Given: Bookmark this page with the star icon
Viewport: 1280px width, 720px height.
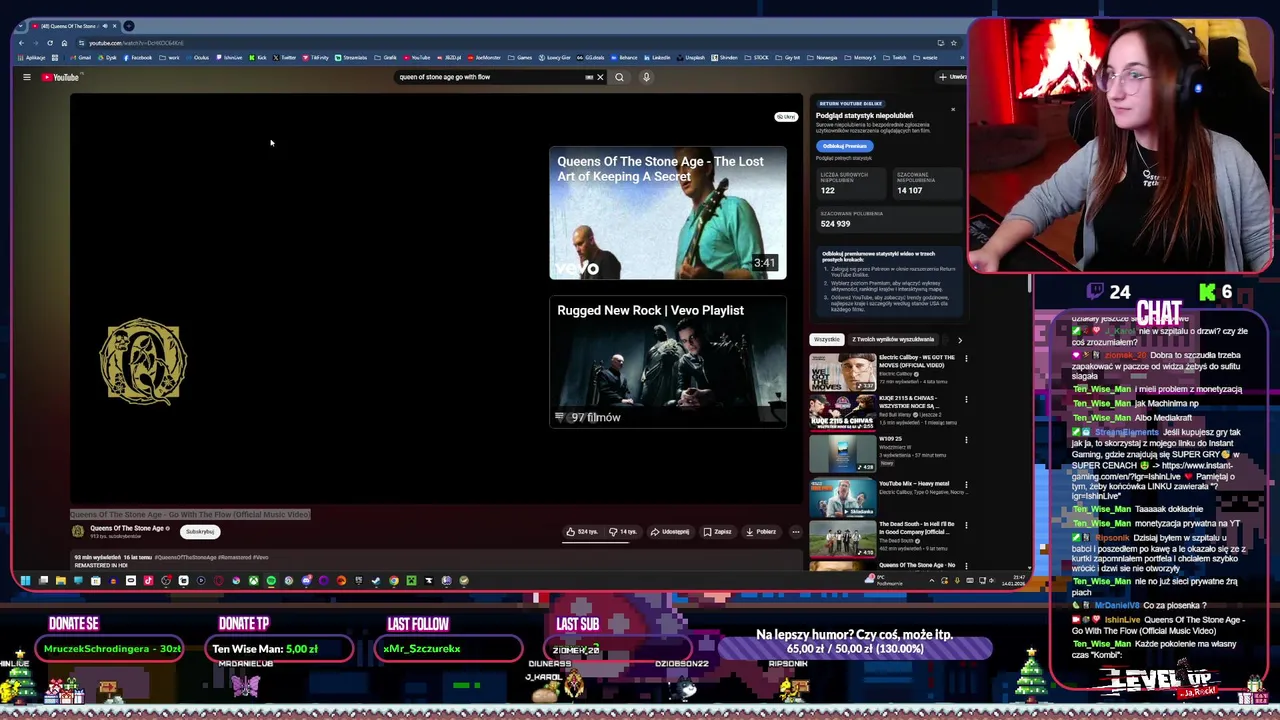Looking at the screenshot, I should [953, 43].
